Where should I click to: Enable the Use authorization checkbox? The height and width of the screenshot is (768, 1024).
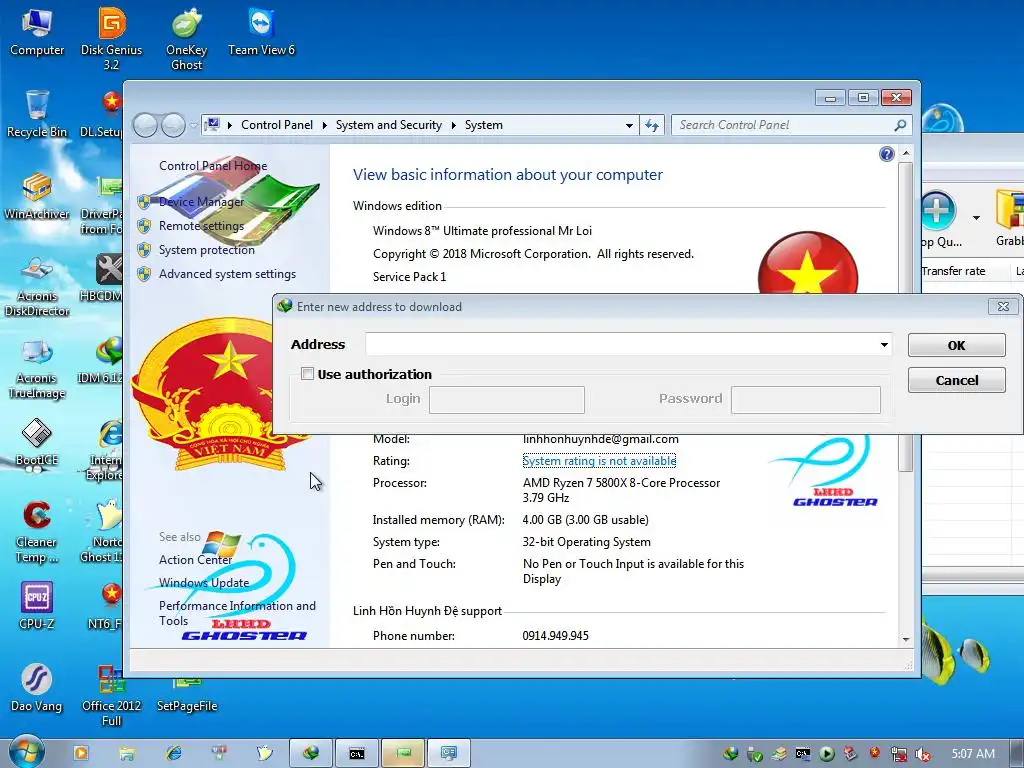(x=307, y=374)
